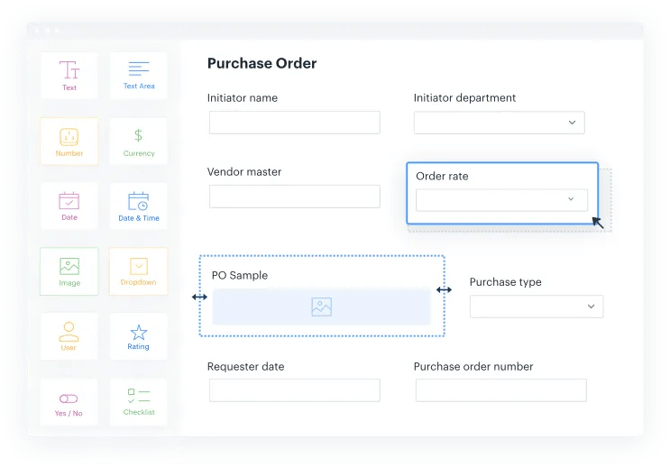Click the Order rate label
670x467 pixels.
(x=442, y=176)
